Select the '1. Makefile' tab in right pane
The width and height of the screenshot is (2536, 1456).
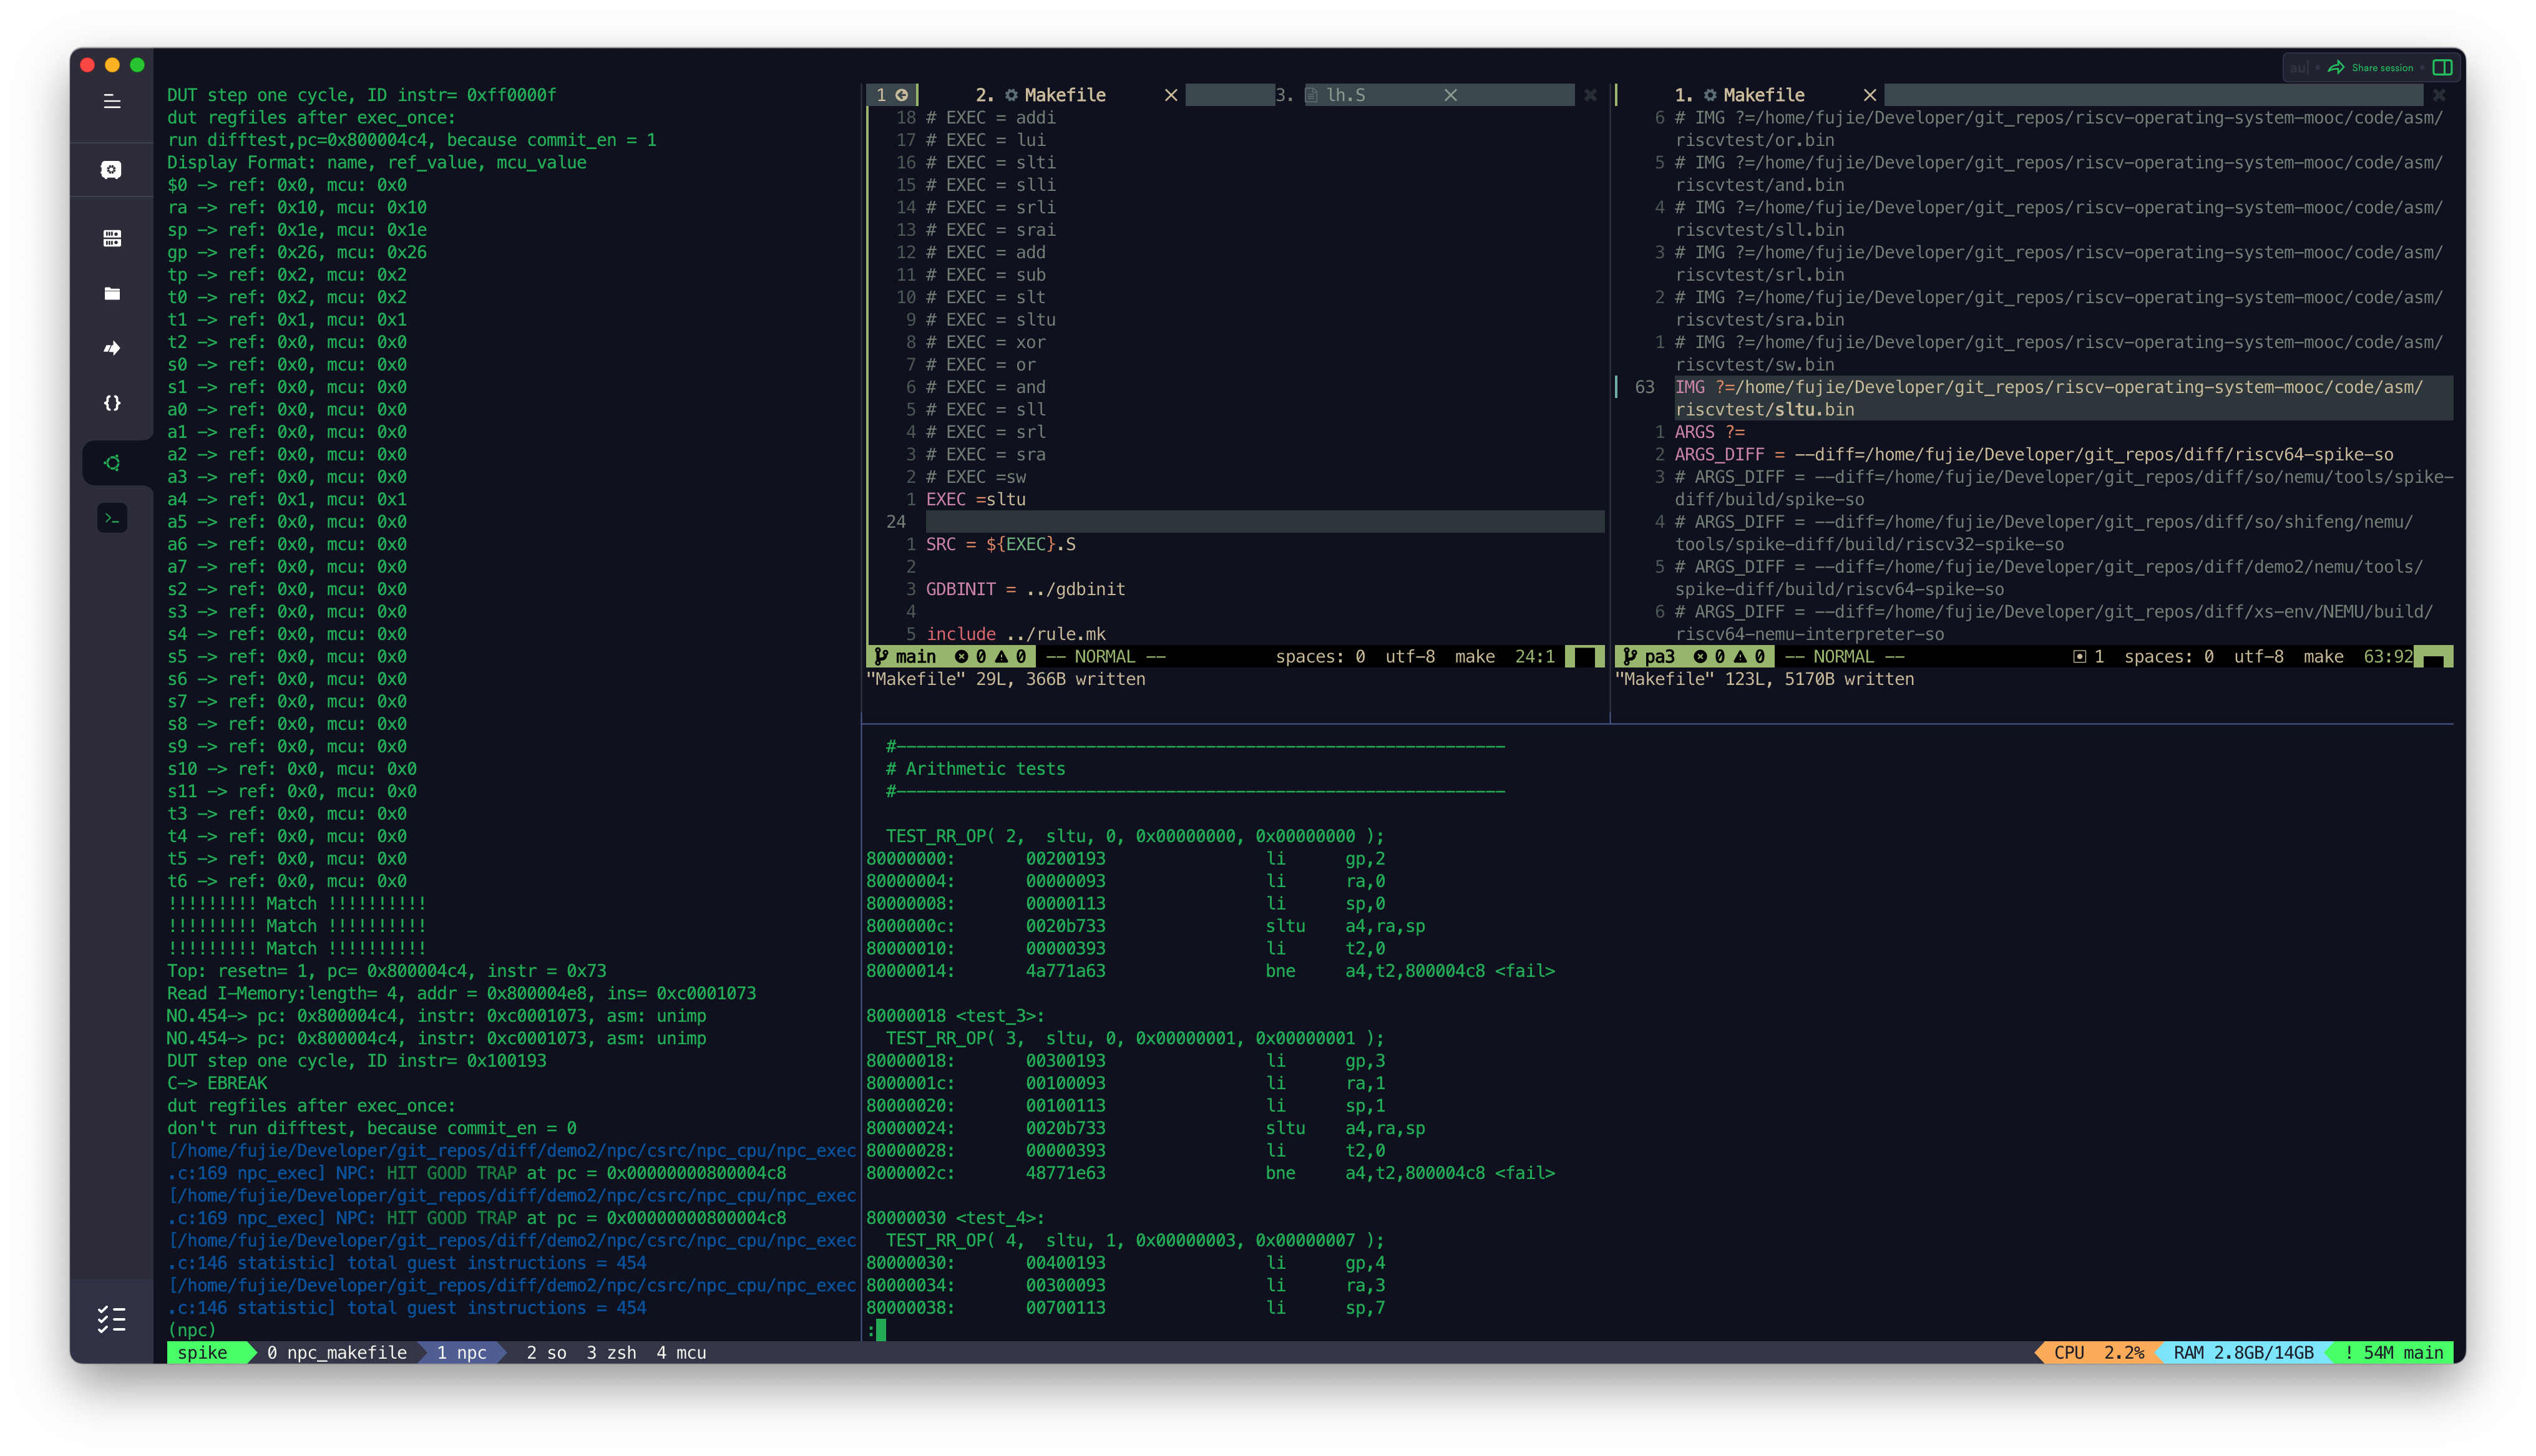(1740, 95)
